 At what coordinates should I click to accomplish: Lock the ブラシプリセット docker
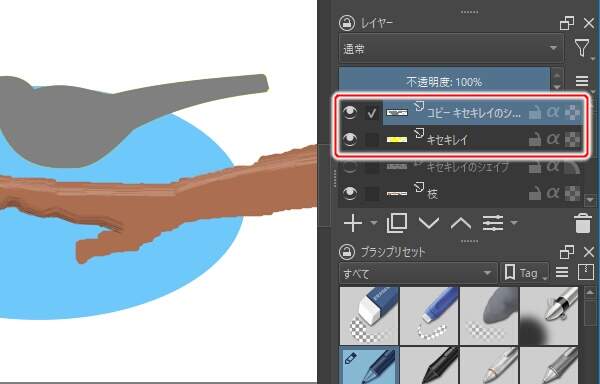tap(347, 252)
